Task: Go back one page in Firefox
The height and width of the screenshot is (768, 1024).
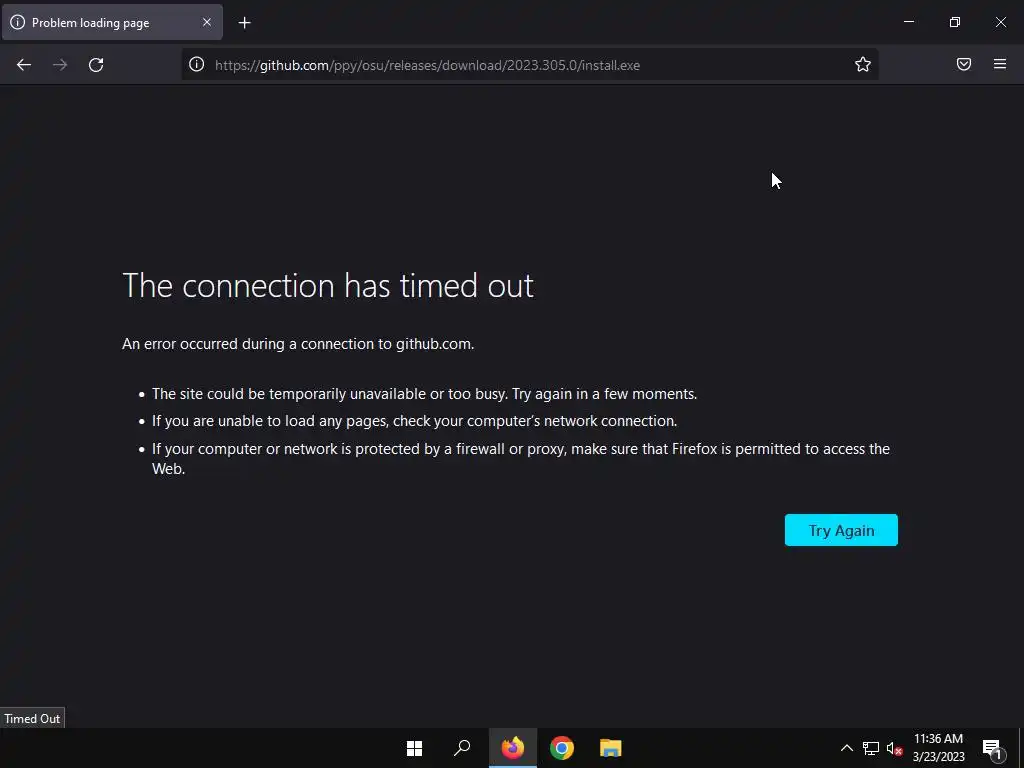Action: [24, 65]
